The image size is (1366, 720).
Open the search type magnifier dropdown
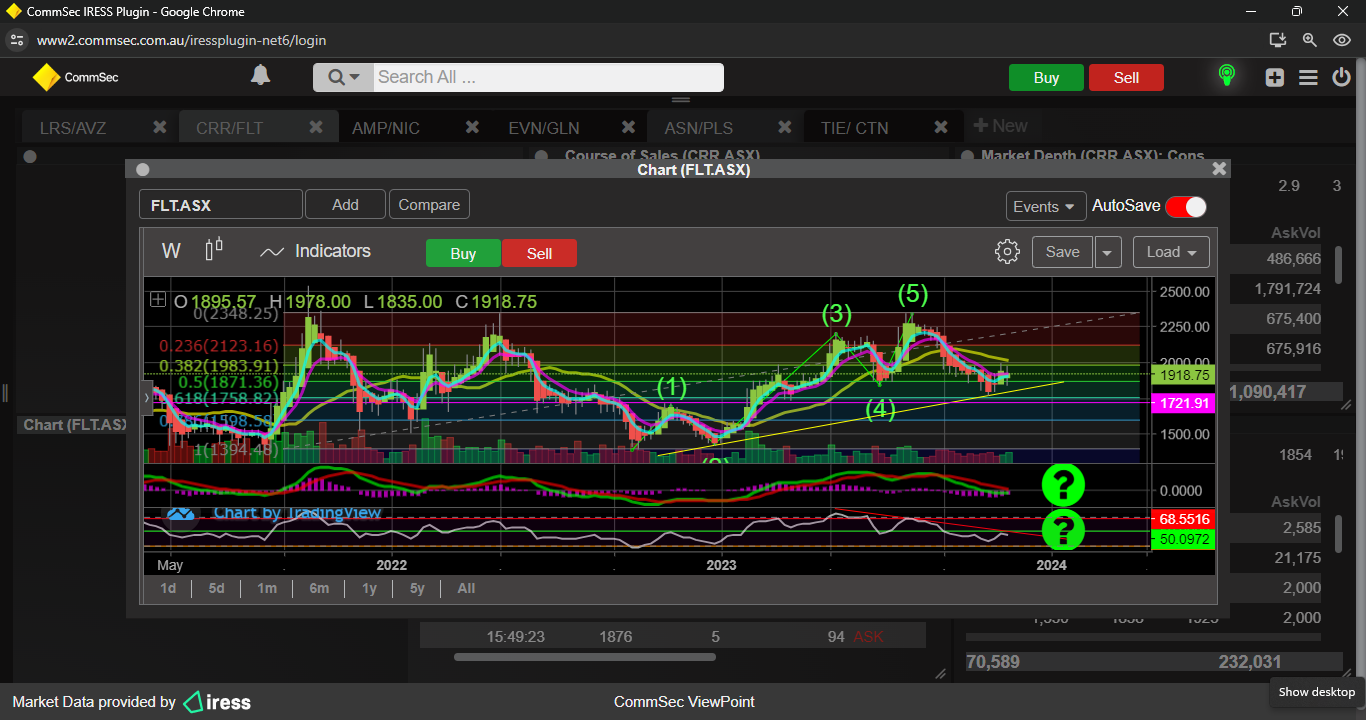point(343,77)
